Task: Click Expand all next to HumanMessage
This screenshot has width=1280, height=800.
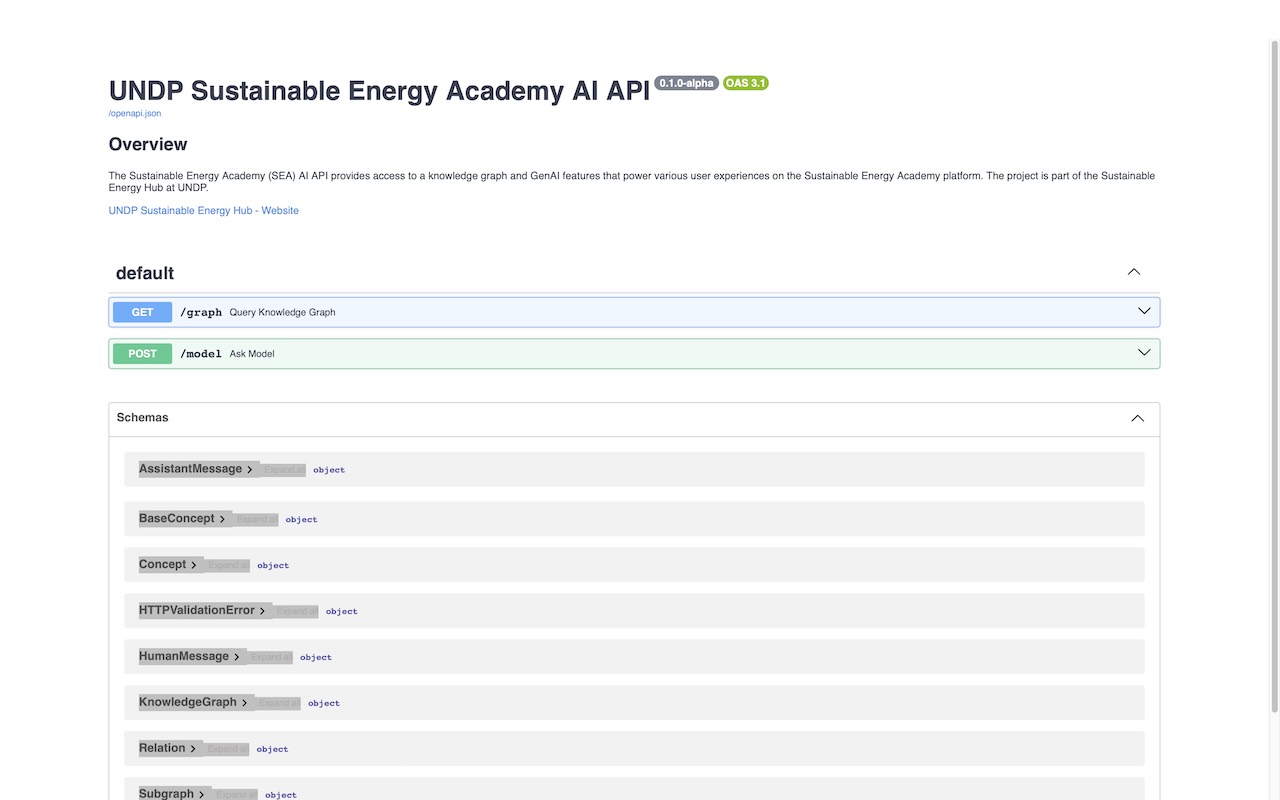Action: (271, 658)
